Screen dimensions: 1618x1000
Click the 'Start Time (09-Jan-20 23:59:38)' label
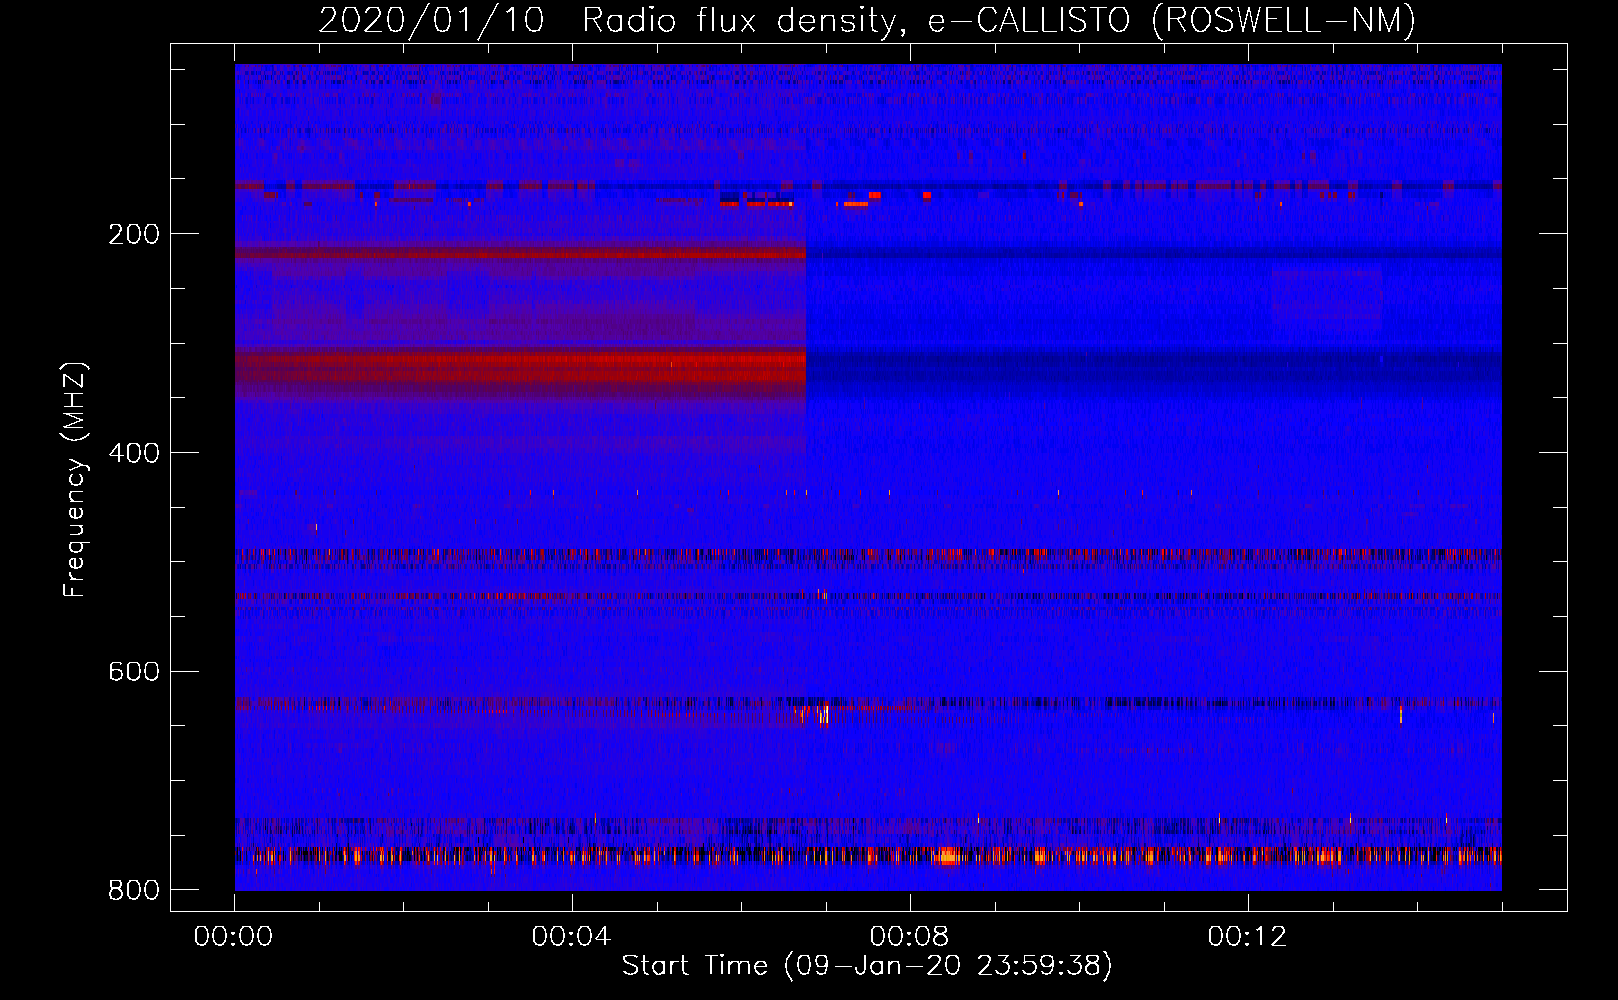pyautogui.click(x=867, y=966)
